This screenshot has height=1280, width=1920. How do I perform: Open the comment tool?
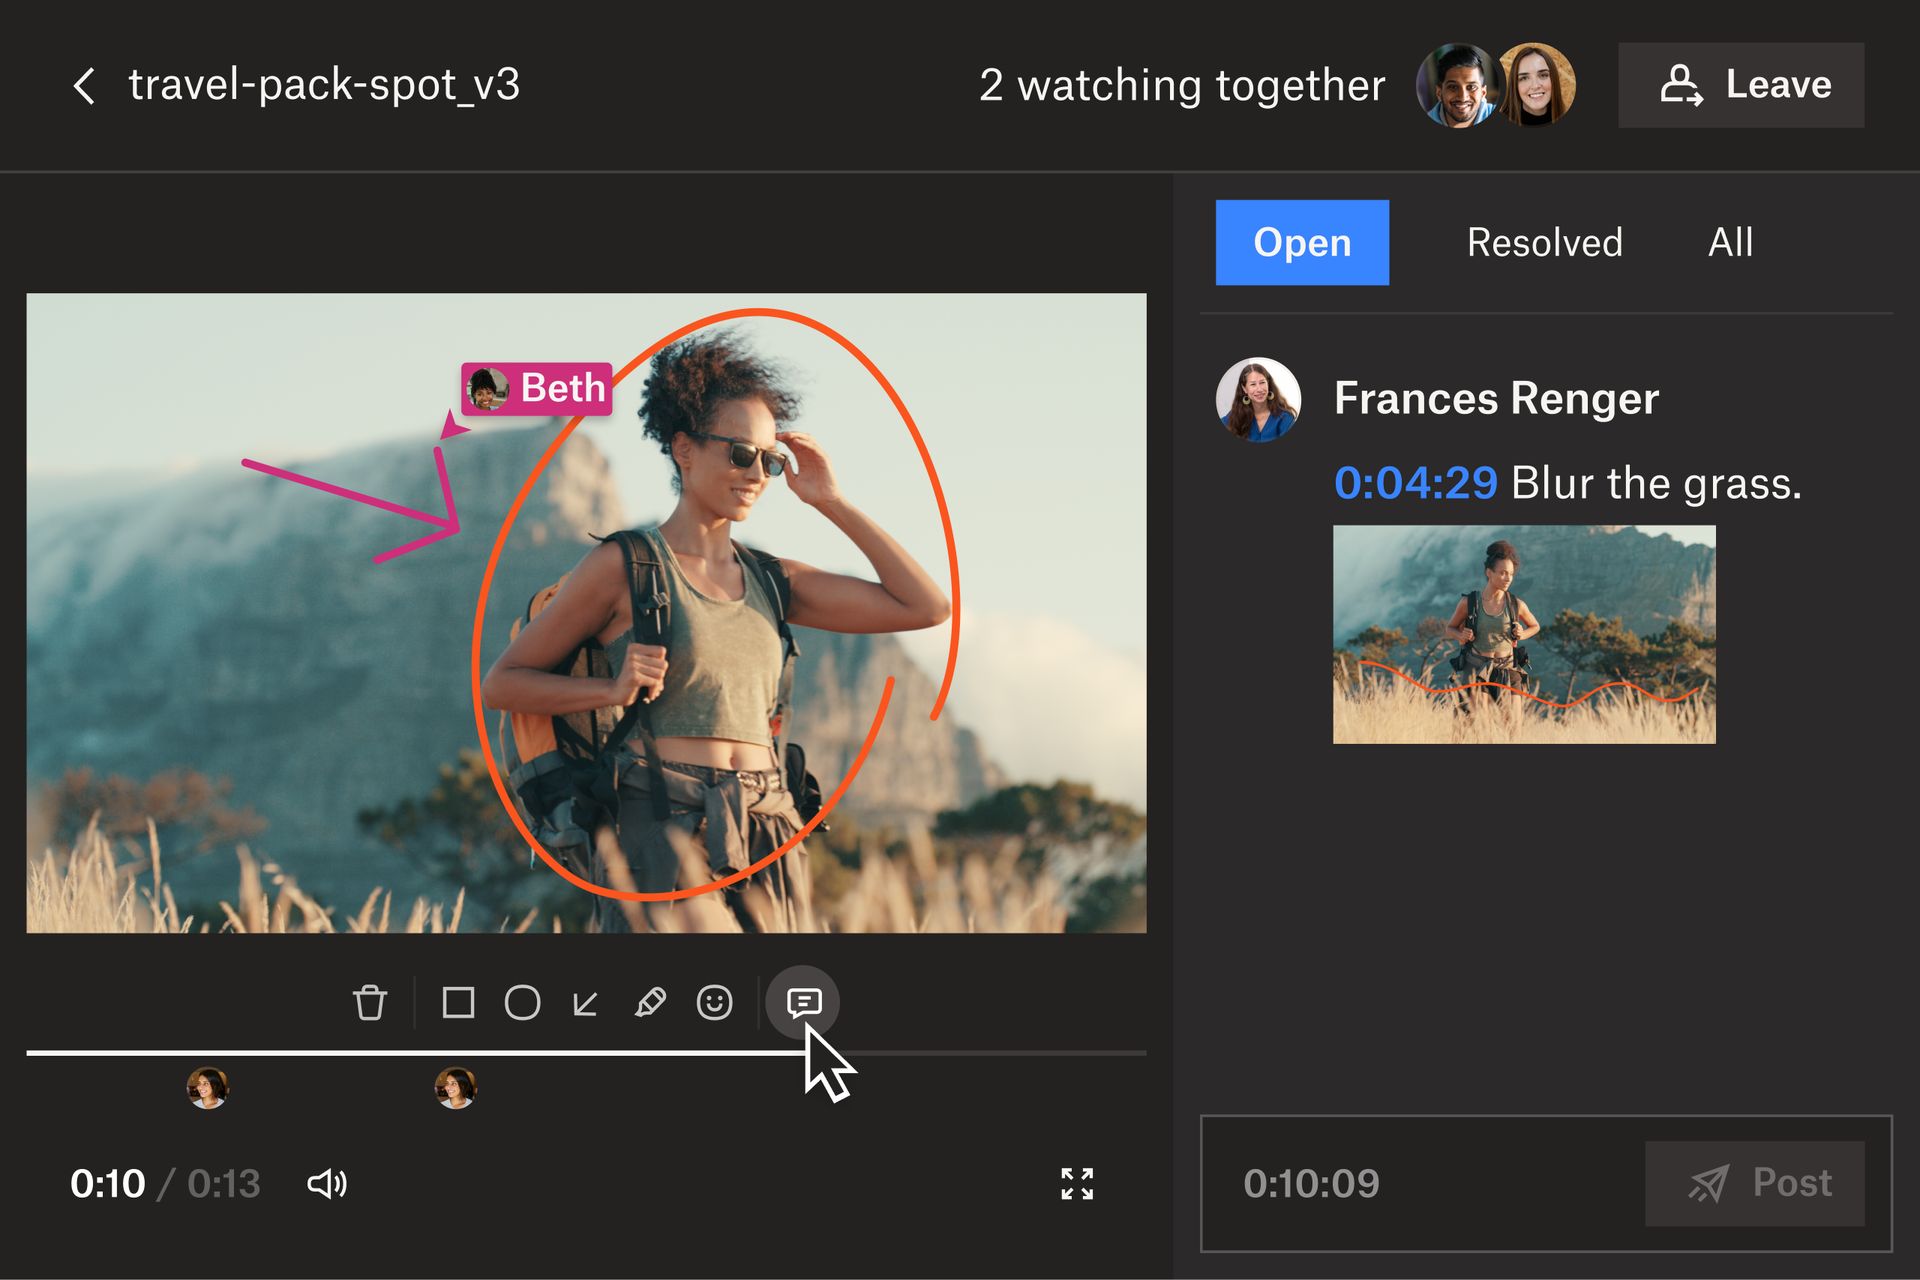coord(804,1003)
